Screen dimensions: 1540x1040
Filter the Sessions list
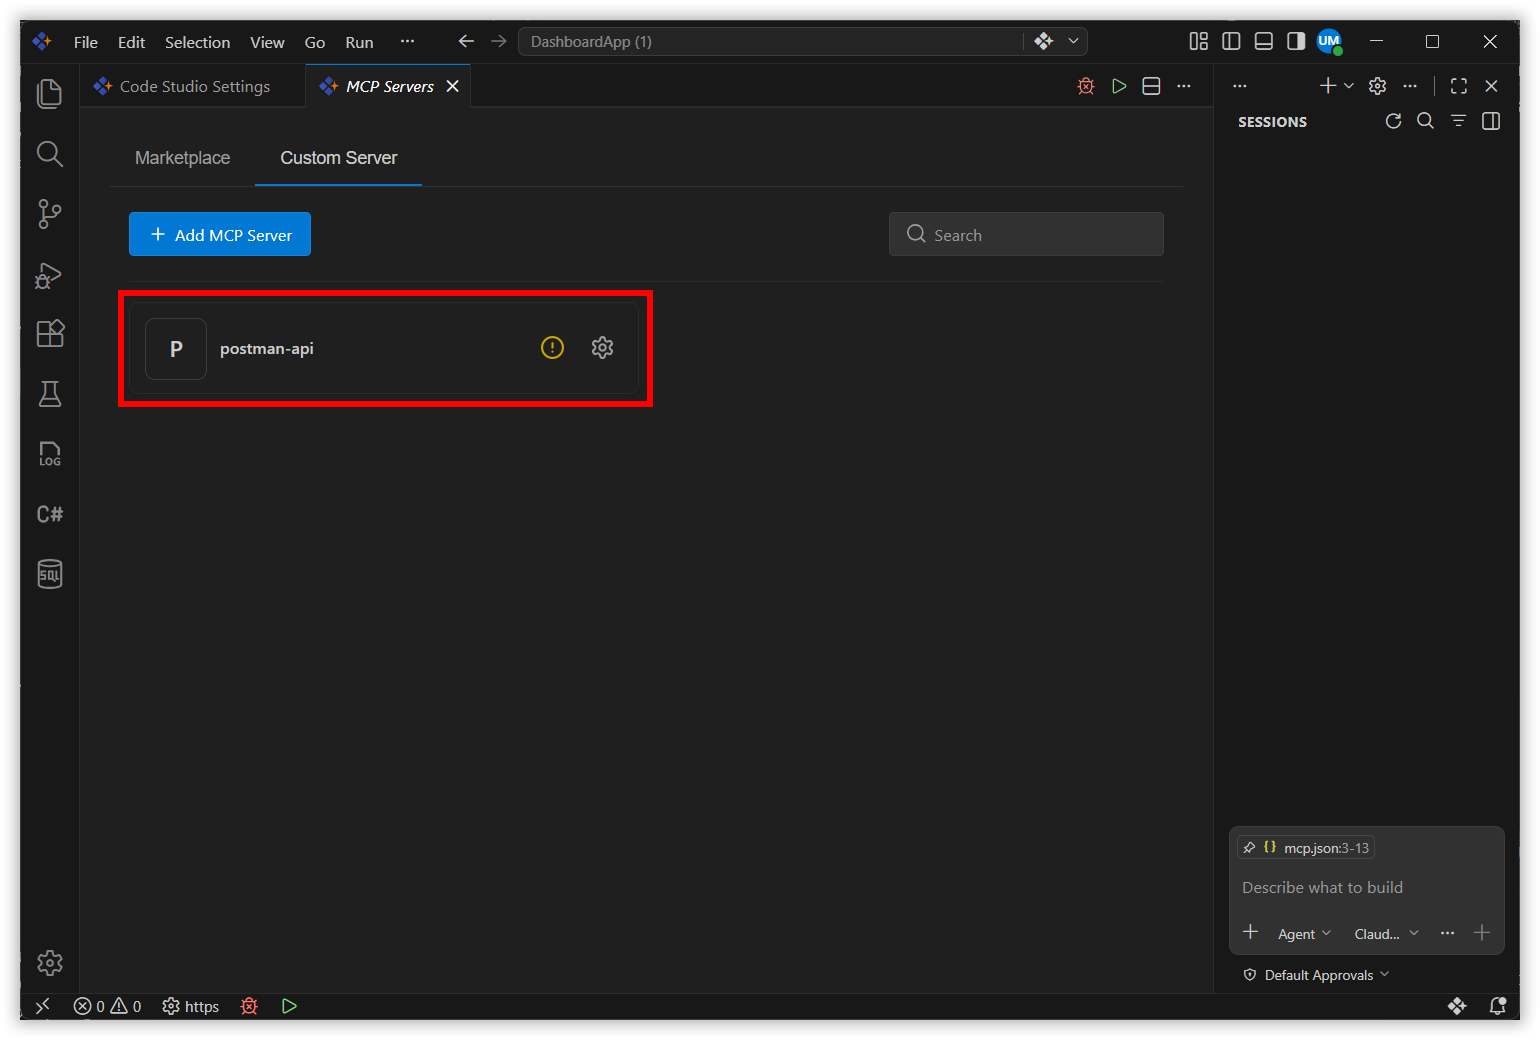tap(1458, 121)
